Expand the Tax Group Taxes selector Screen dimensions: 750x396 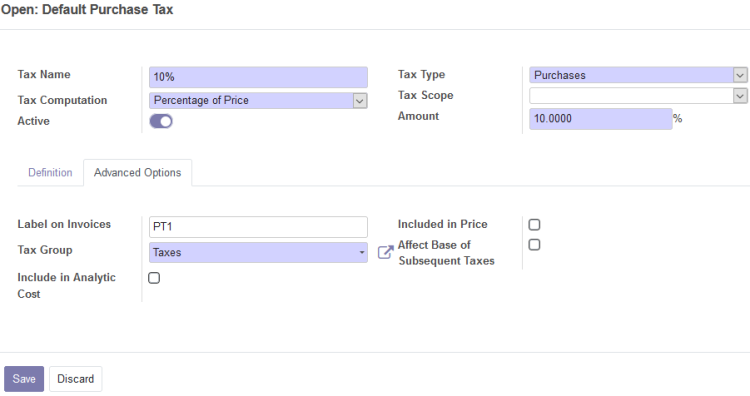click(258, 253)
